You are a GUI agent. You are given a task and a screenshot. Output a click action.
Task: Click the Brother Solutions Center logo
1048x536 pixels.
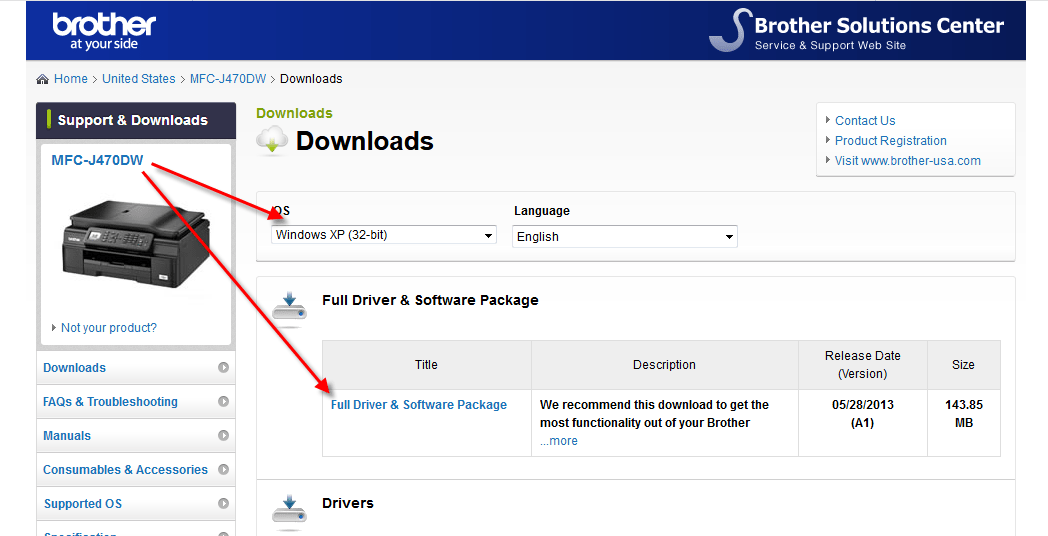point(856,31)
